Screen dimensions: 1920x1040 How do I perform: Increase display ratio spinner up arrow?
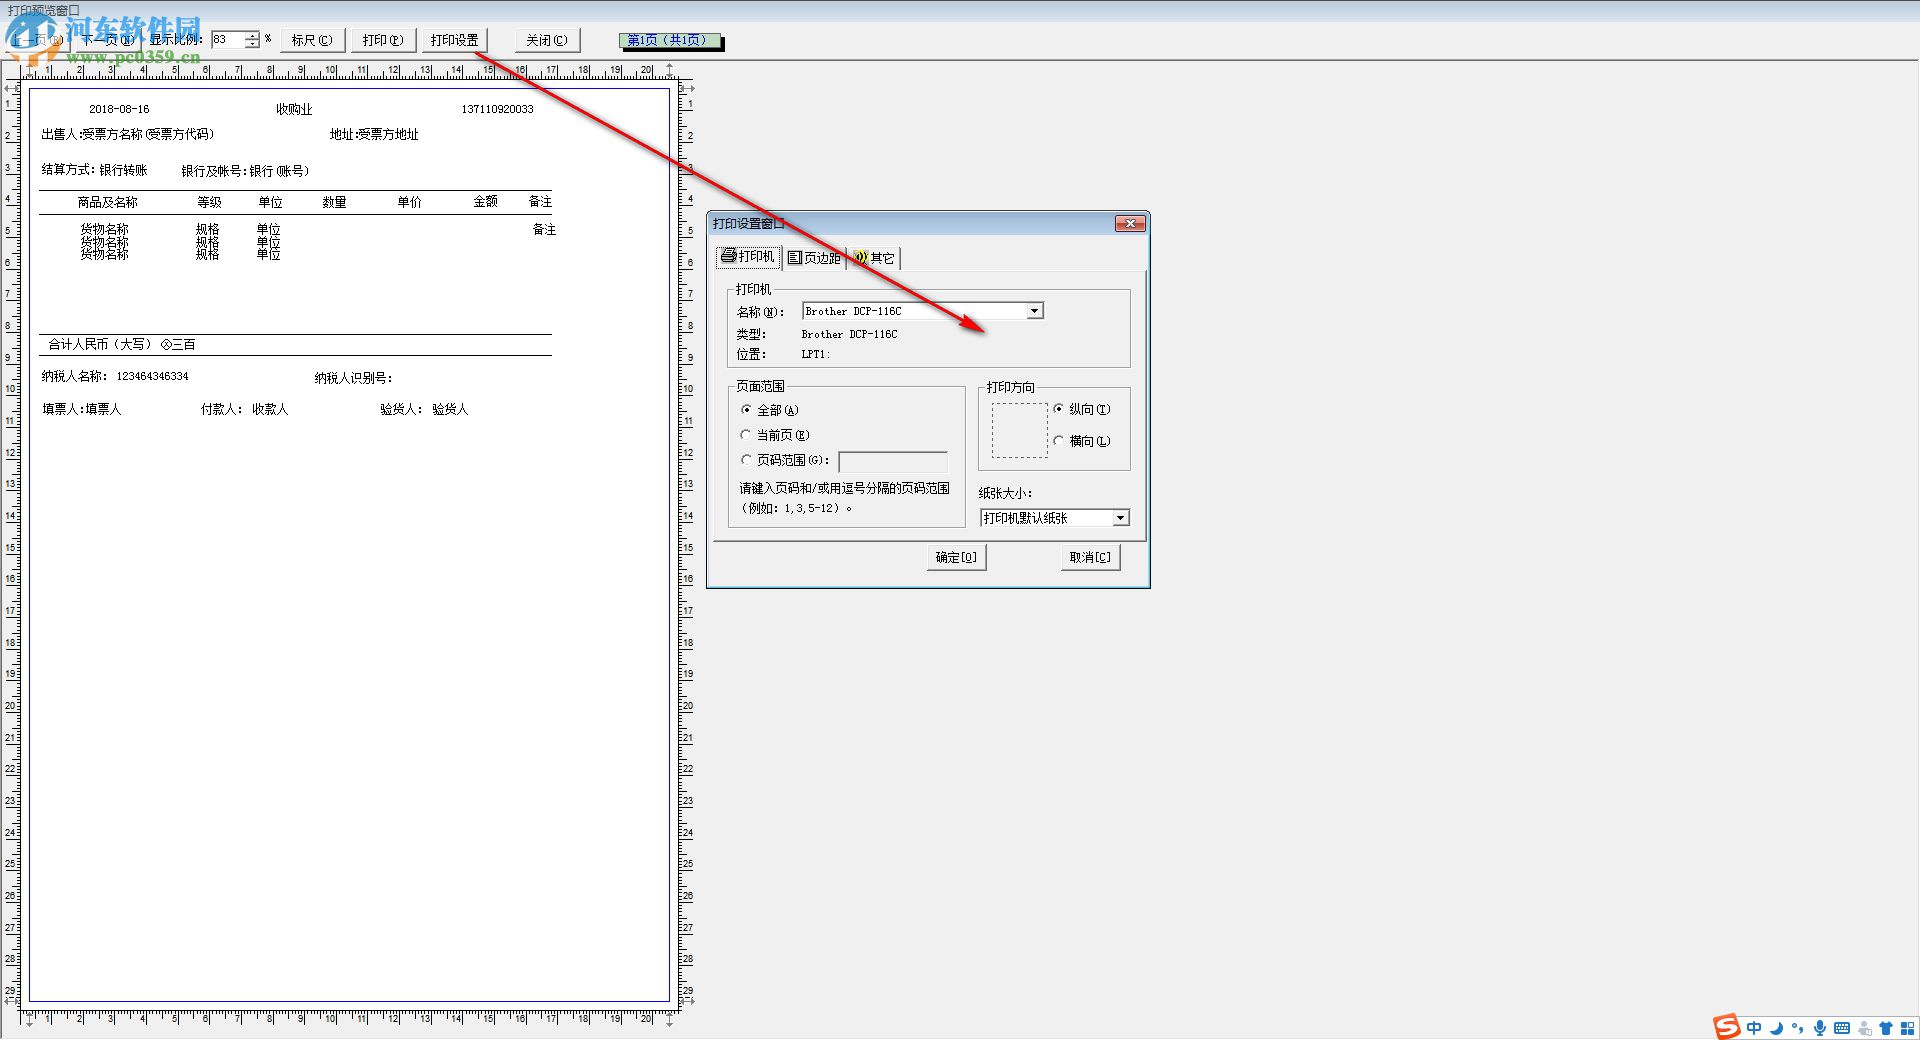(252, 35)
